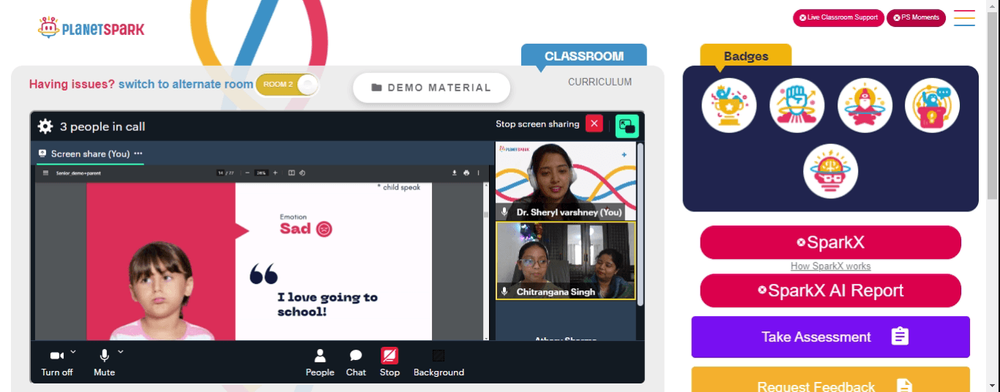The image size is (1000, 392).
Task: Open the PDF viewer more options menu
Action: tap(478, 173)
